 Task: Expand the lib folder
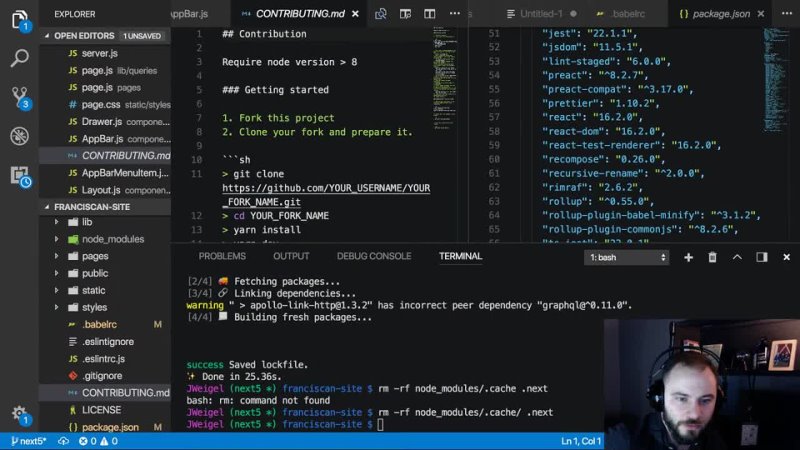point(57,222)
